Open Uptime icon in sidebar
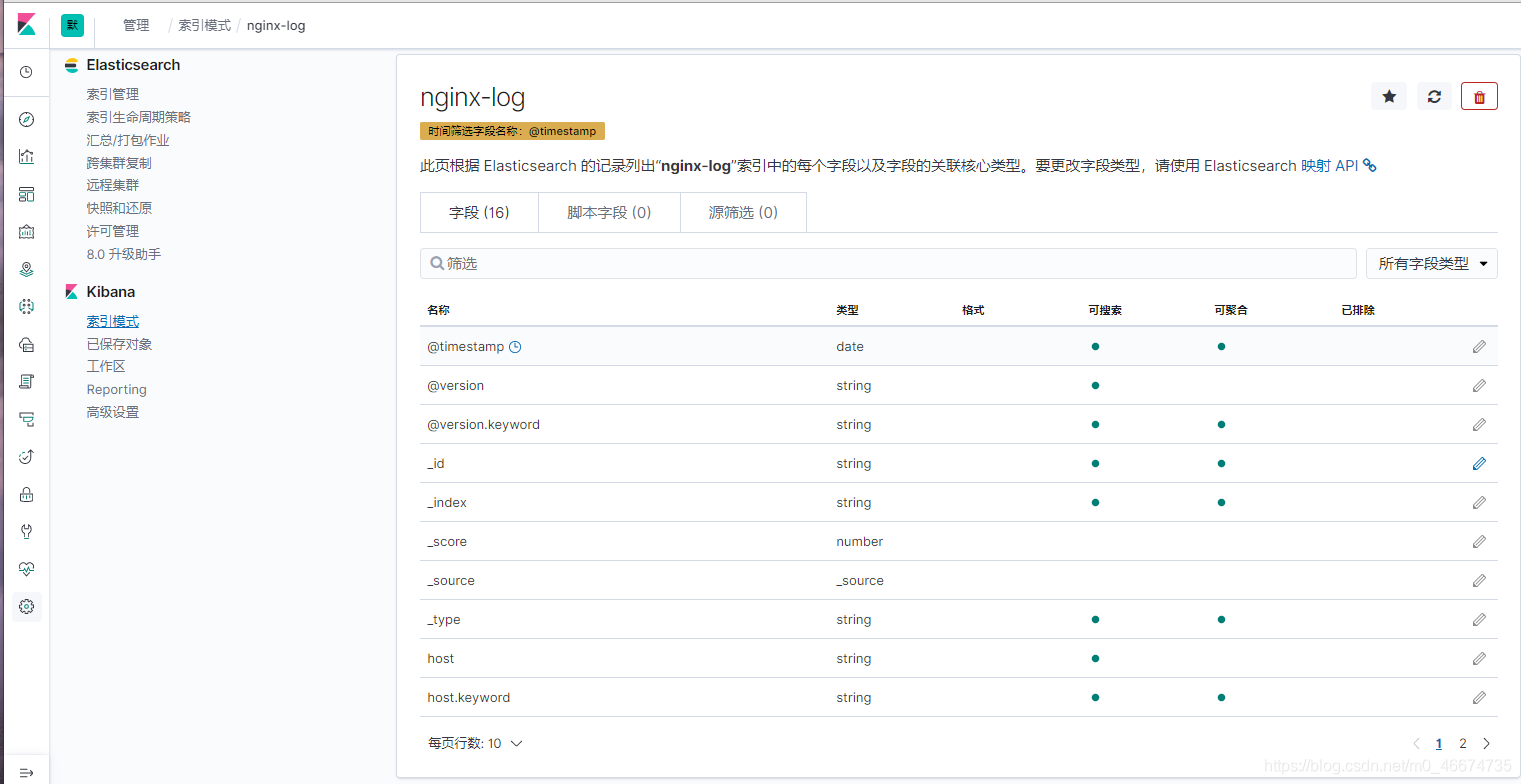The height and width of the screenshot is (784, 1521). [x=27, y=457]
